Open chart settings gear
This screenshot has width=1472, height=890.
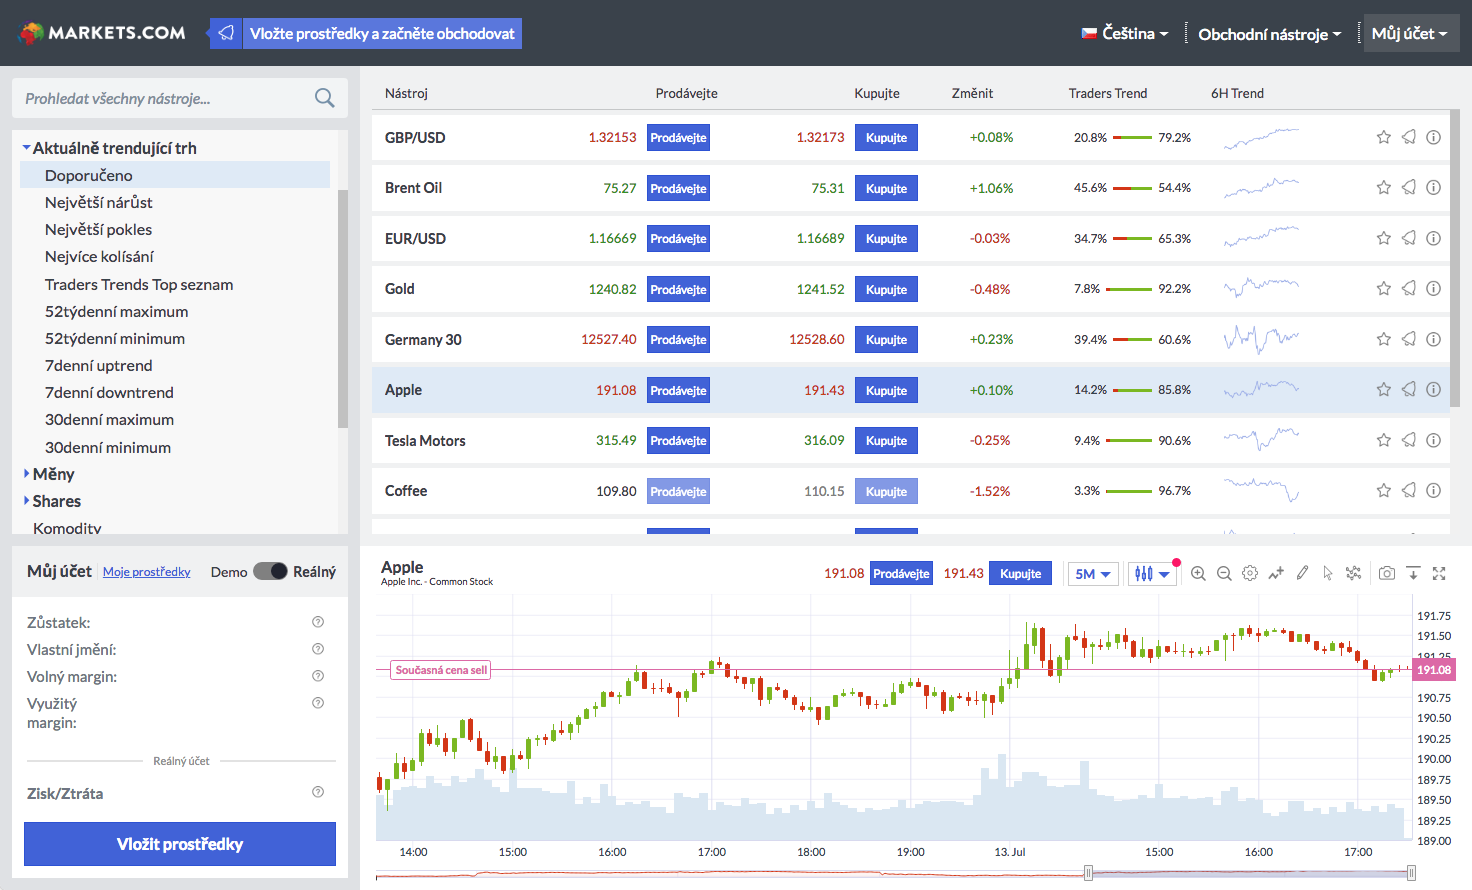pos(1250,573)
